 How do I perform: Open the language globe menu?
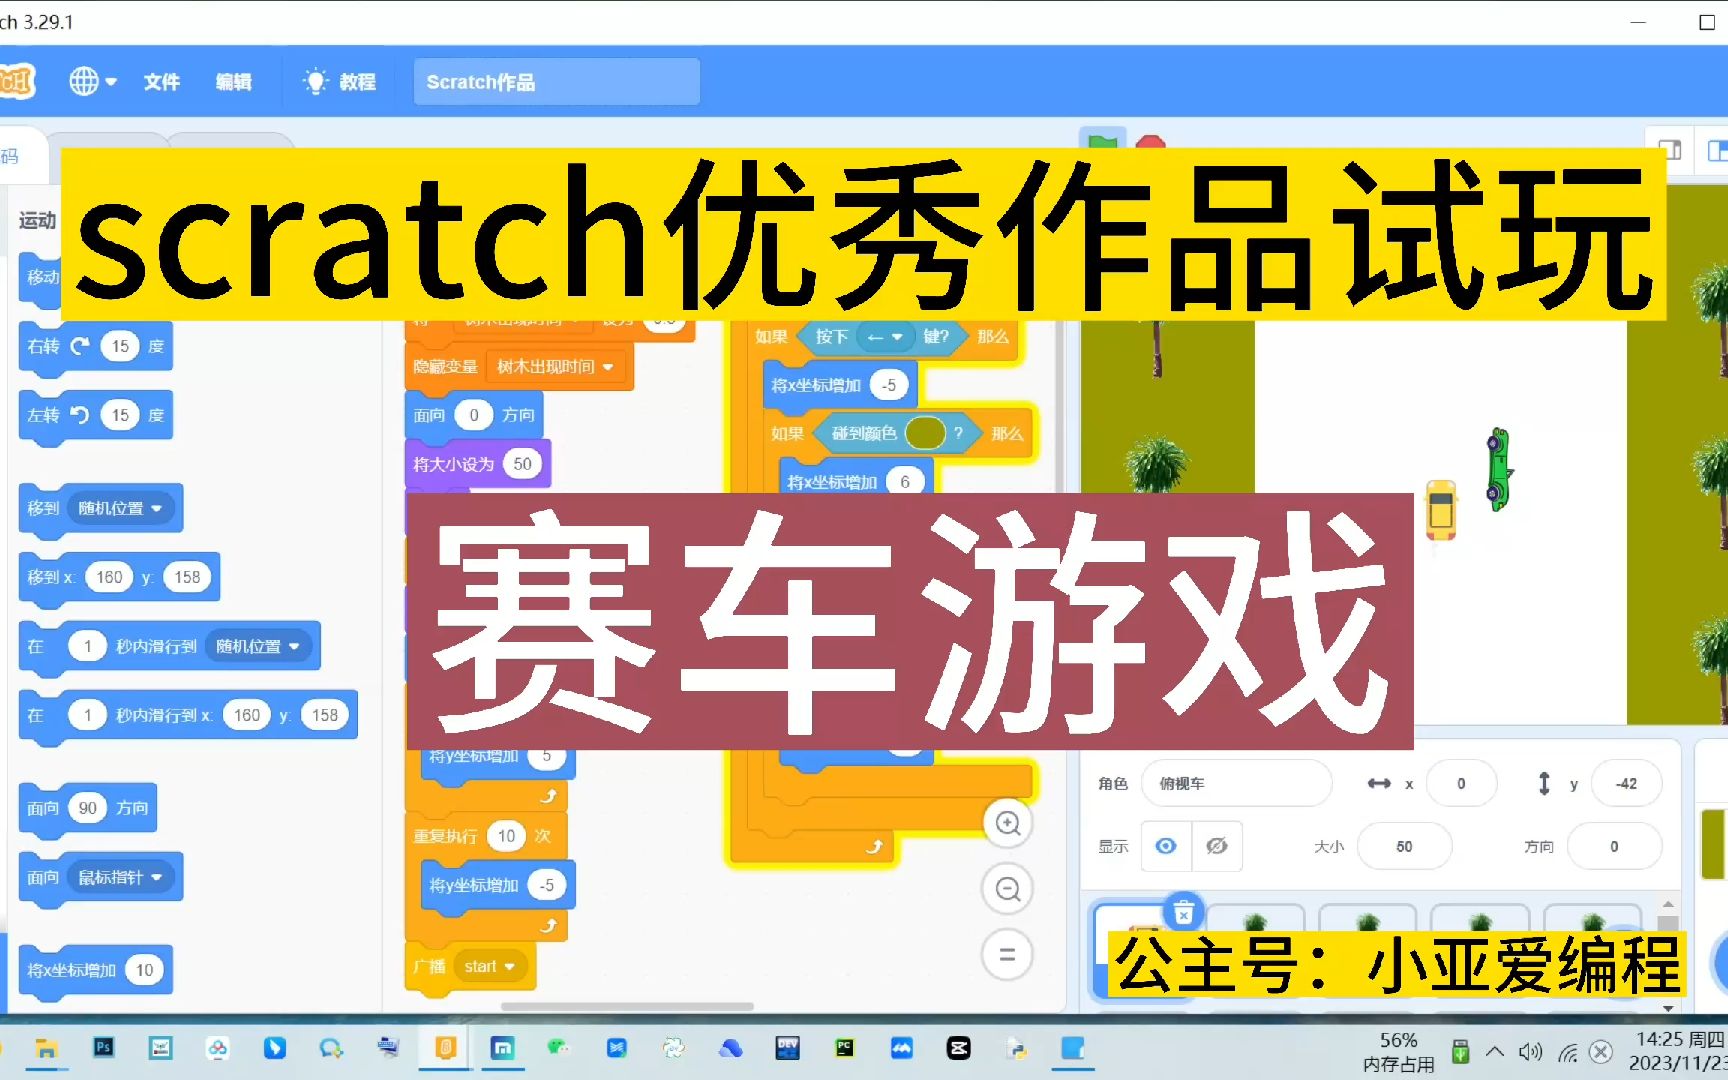coord(92,81)
